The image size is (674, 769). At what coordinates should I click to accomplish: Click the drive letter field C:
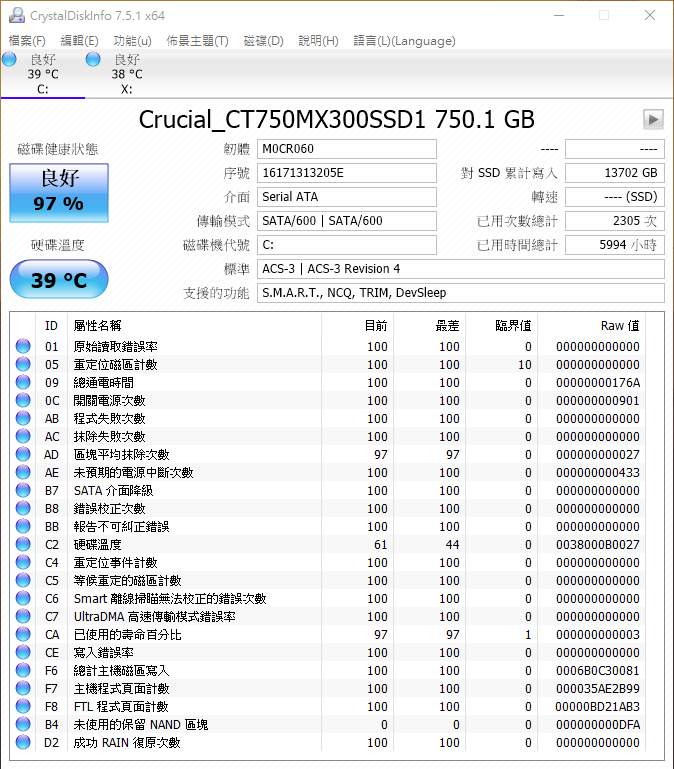pyautogui.click(x=347, y=245)
